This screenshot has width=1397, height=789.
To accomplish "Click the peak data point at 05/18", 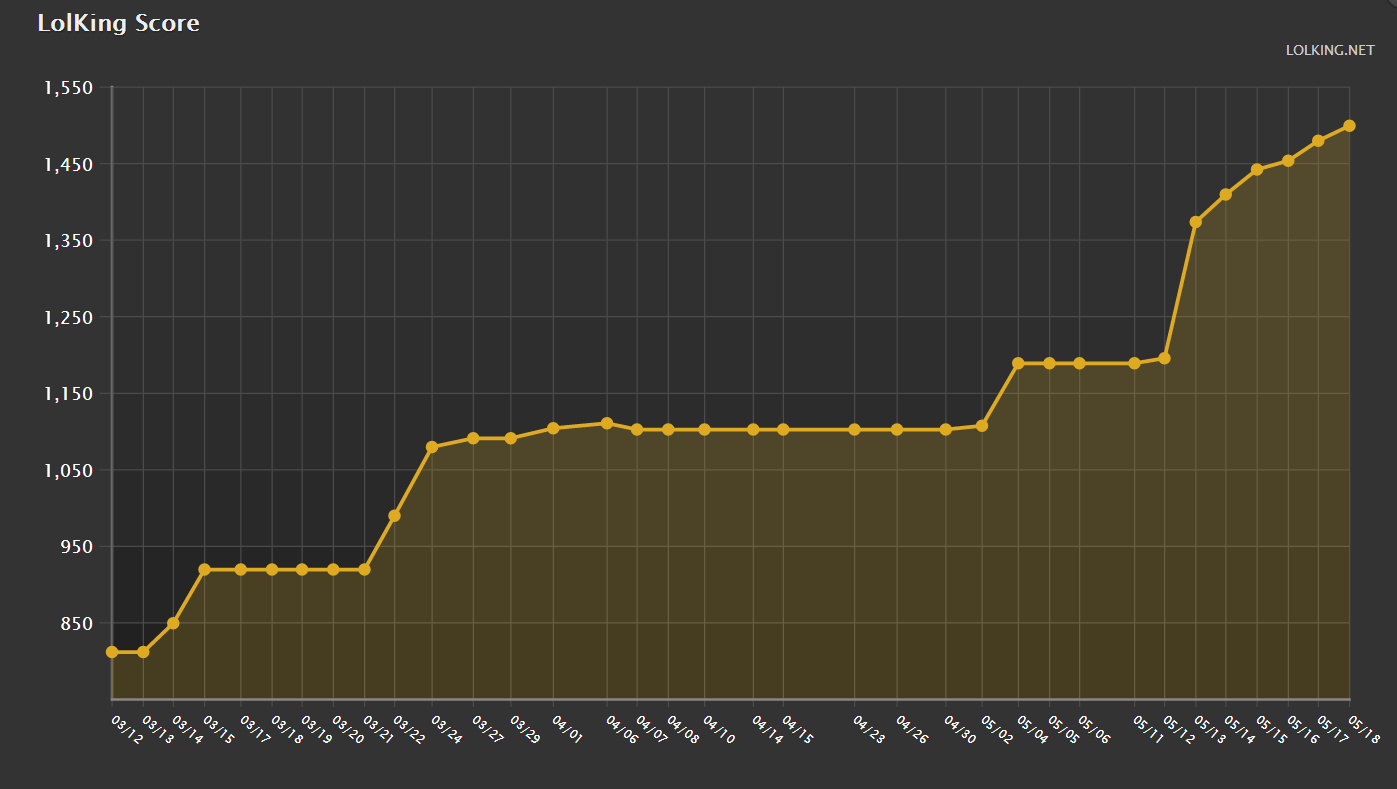I will coord(1350,124).
